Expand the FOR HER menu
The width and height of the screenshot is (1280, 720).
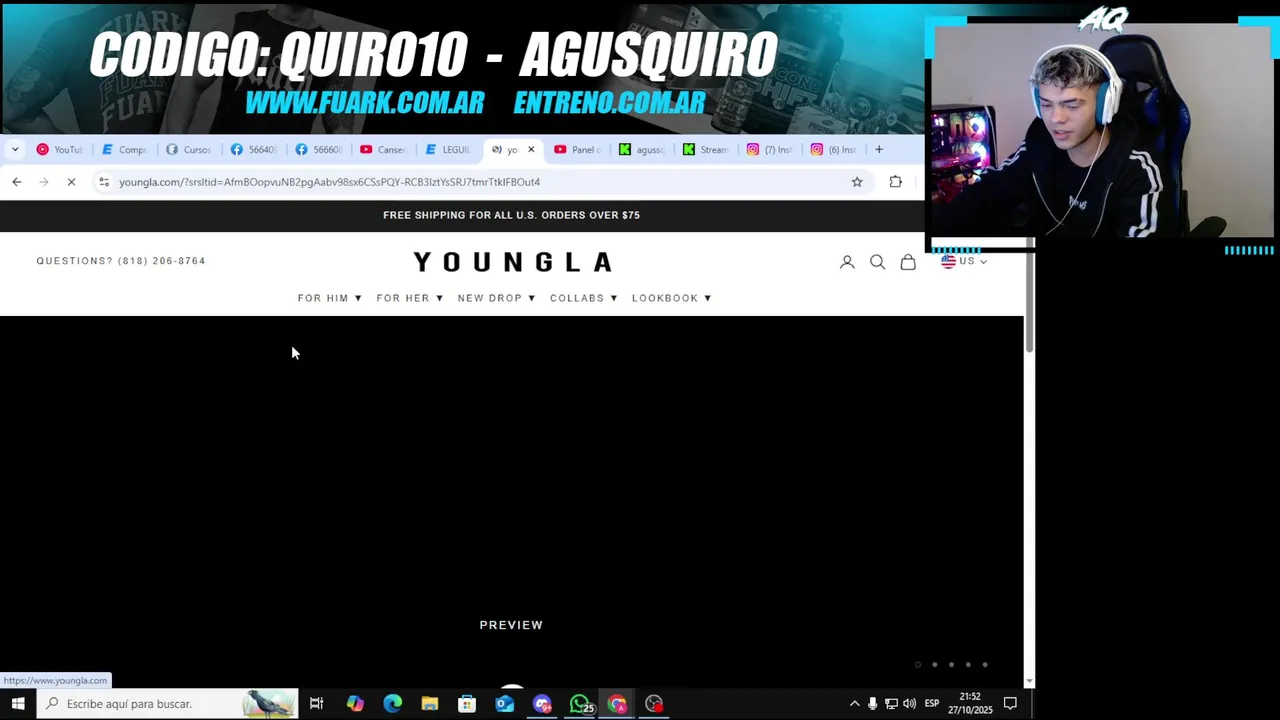click(410, 298)
